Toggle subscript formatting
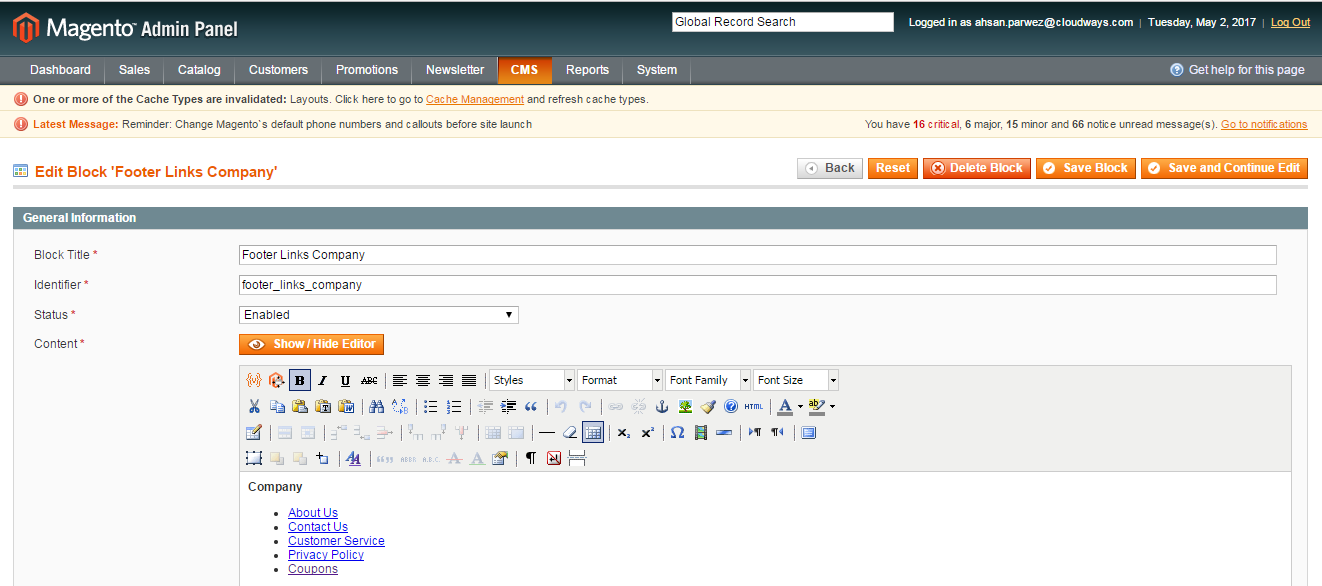This screenshot has width=1322, height=586. click(624, 432)
